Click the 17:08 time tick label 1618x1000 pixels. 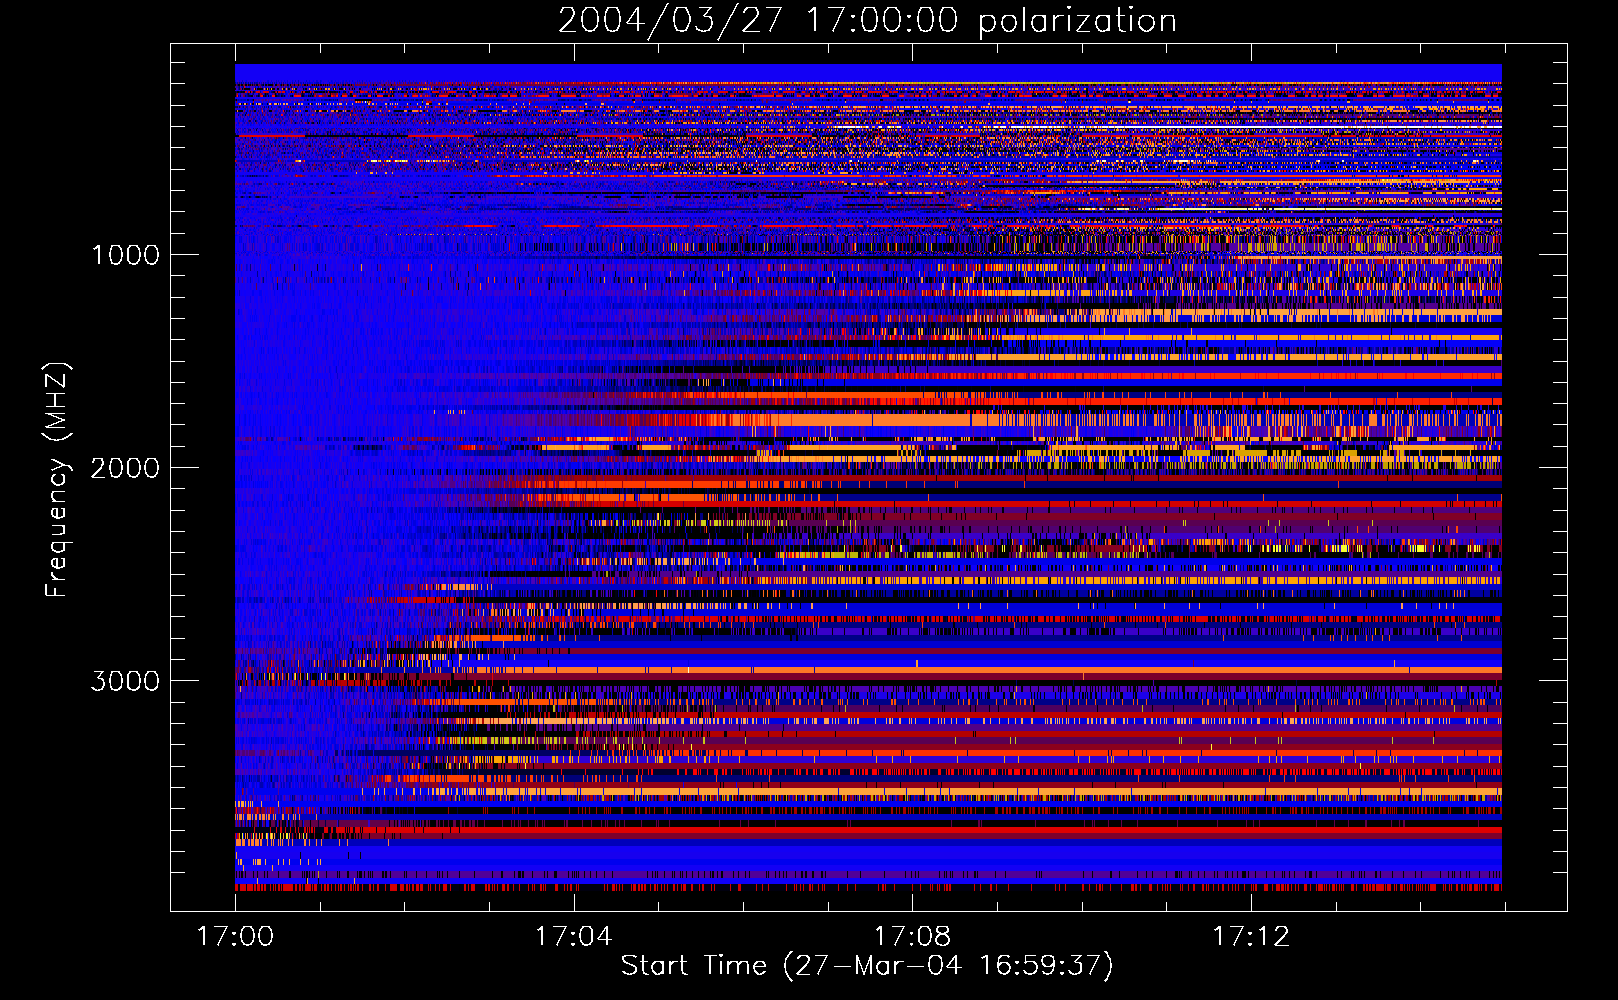tap(912, 937)
